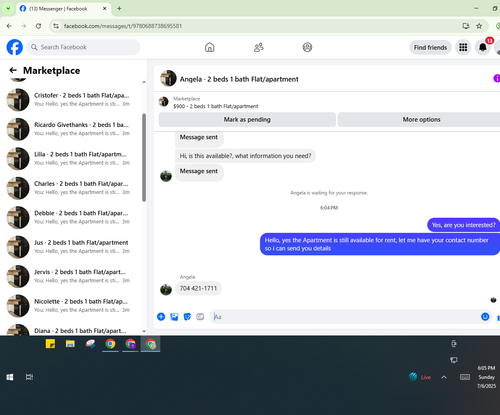Open conversation information purple icon
The image size is (500, 415).
[496, 78]
